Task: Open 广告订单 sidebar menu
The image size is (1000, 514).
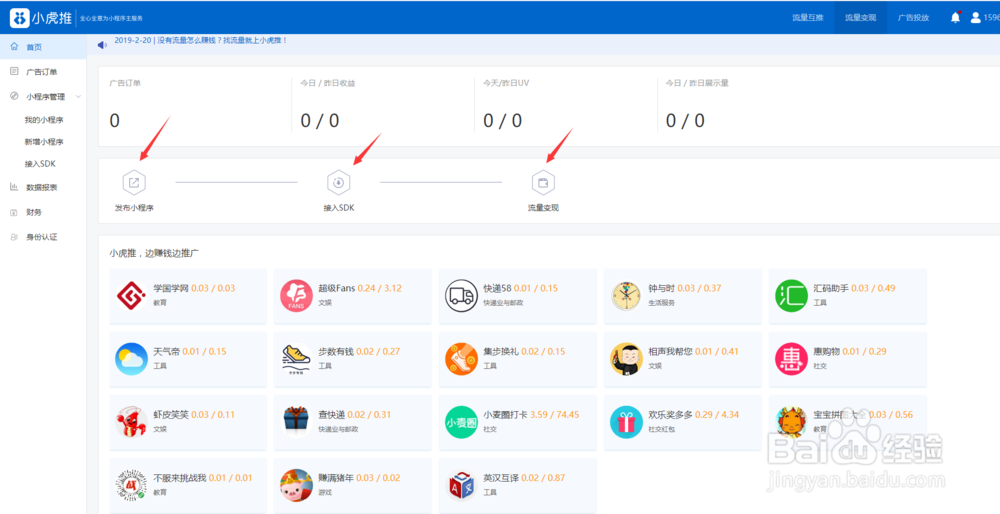Action: (x=43, y=71)
